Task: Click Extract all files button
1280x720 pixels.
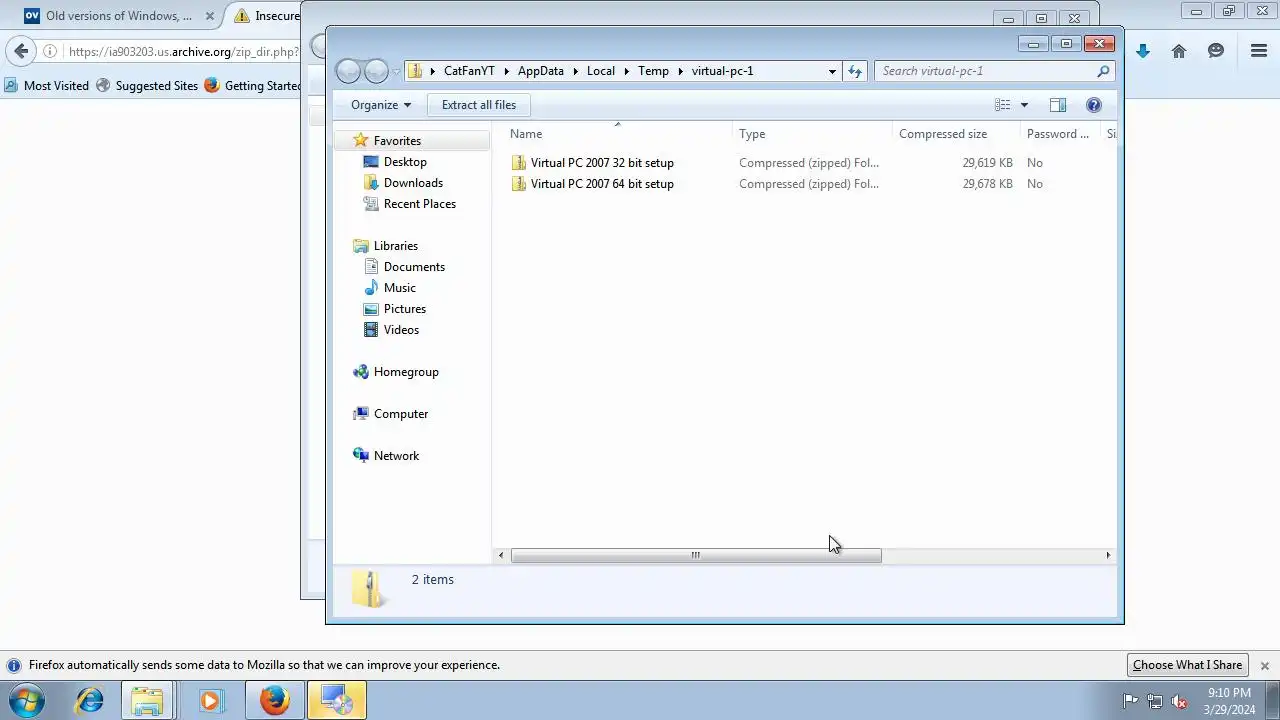Action: [x=479, y=105]
